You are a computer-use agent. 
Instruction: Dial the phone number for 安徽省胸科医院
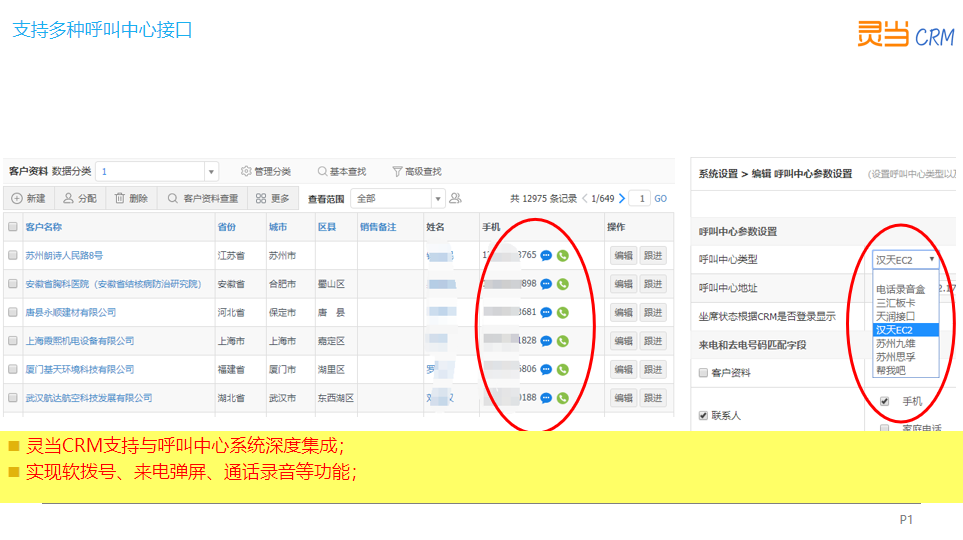coord(563,284)
